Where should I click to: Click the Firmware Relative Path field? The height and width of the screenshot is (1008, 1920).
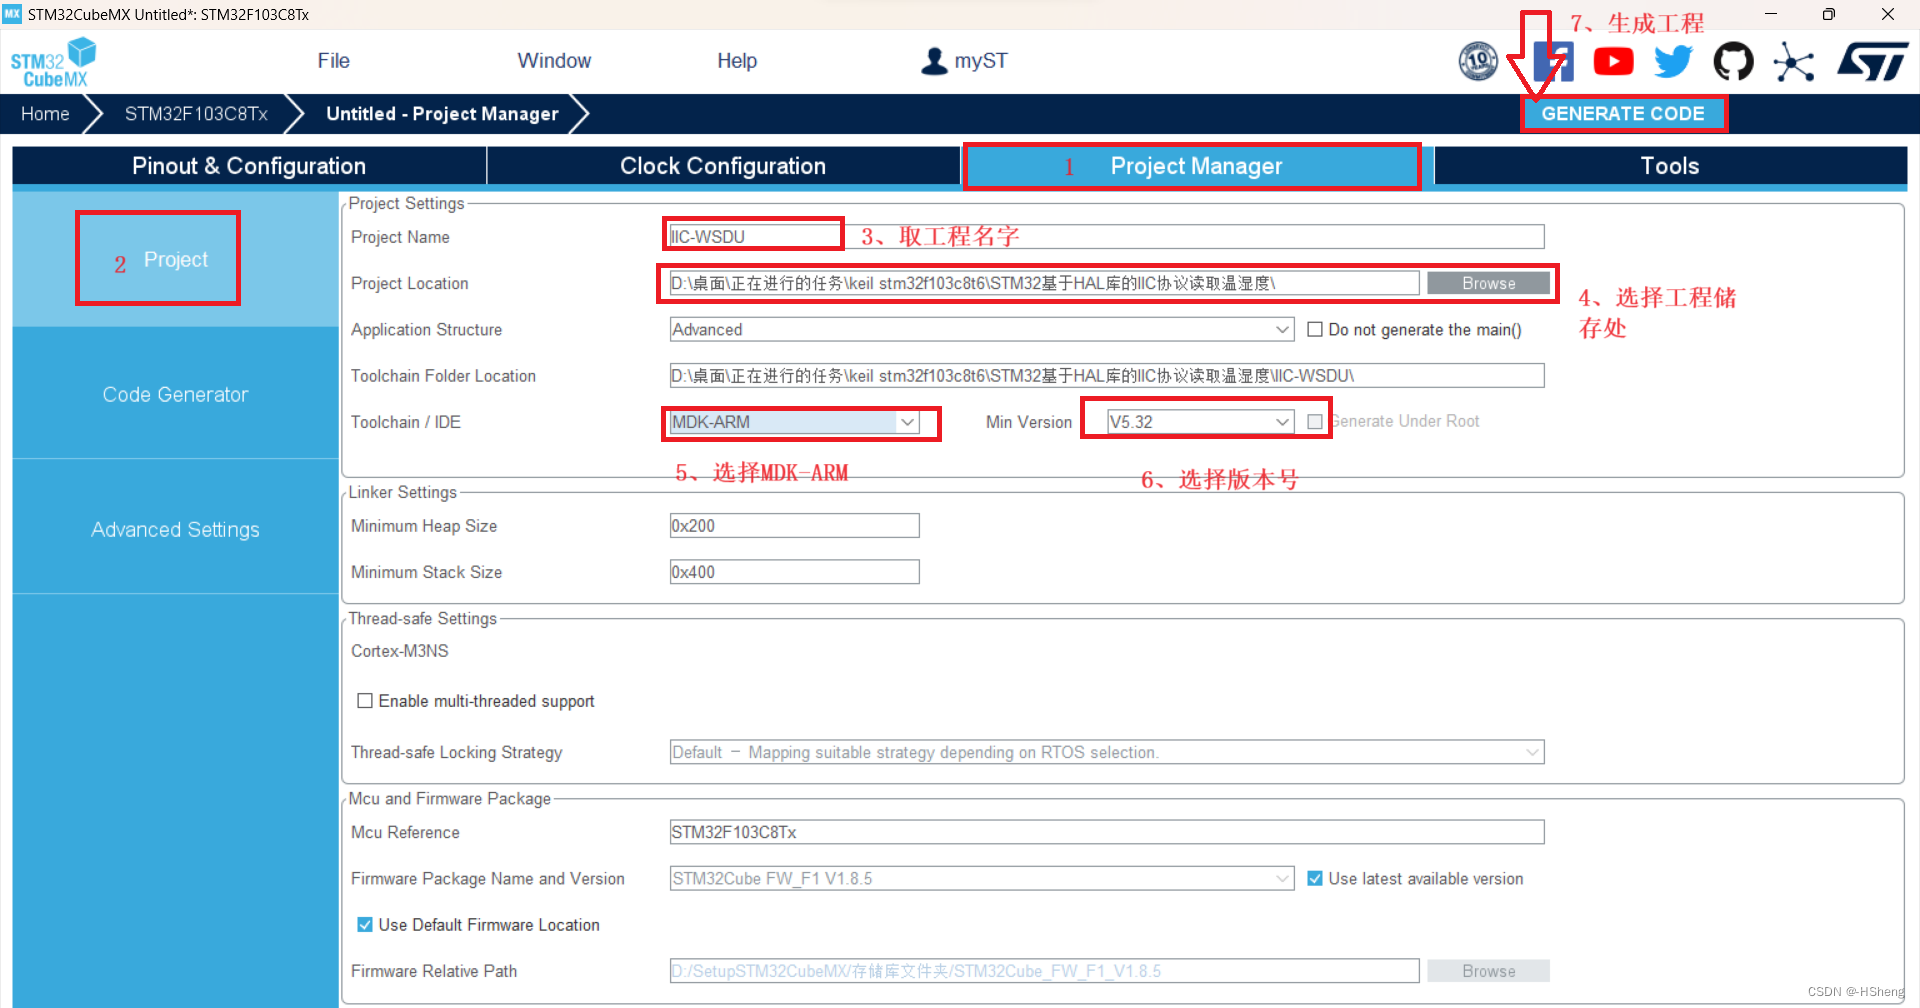click(x=1044, y=971)
